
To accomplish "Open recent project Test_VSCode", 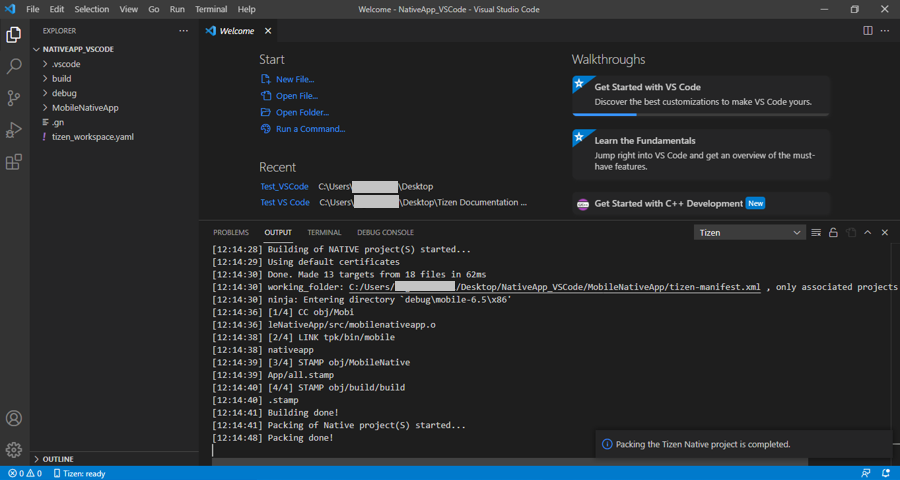I will (x=284, y=186).
